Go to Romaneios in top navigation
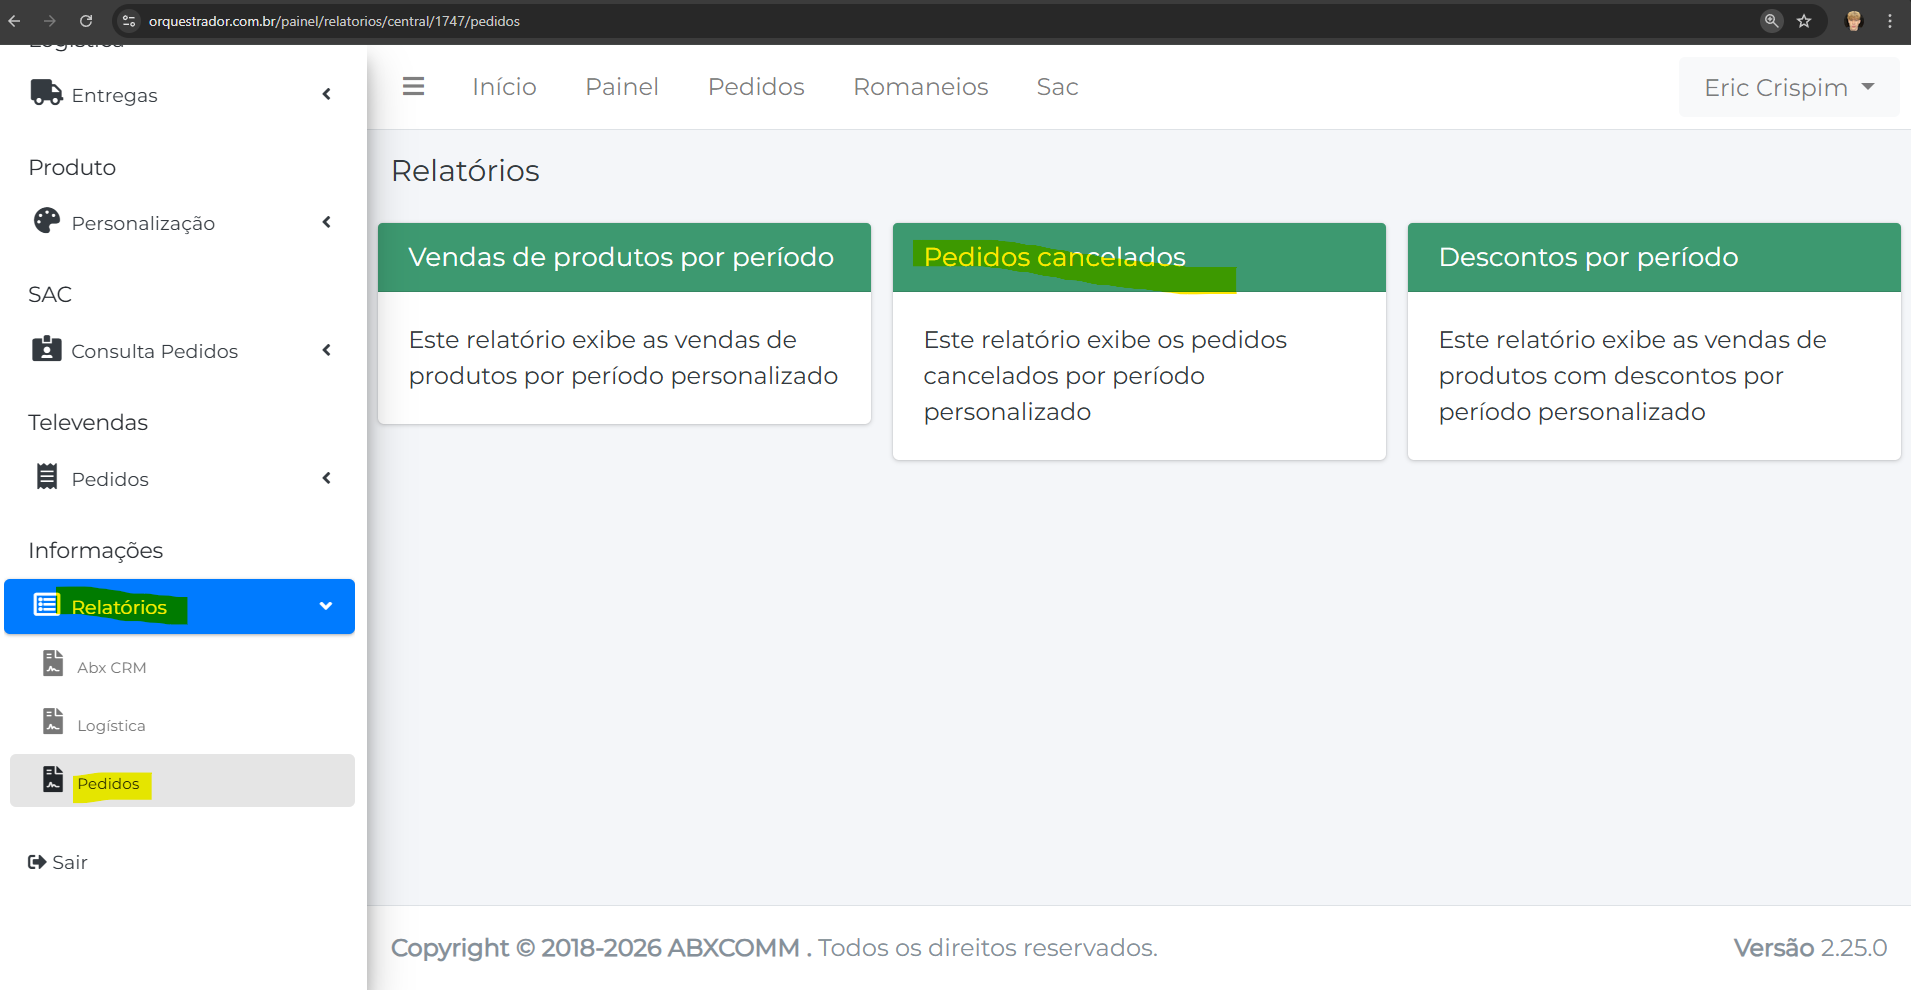The height and width of the screenshot is (990, 1911). click(x=920, y=87)
